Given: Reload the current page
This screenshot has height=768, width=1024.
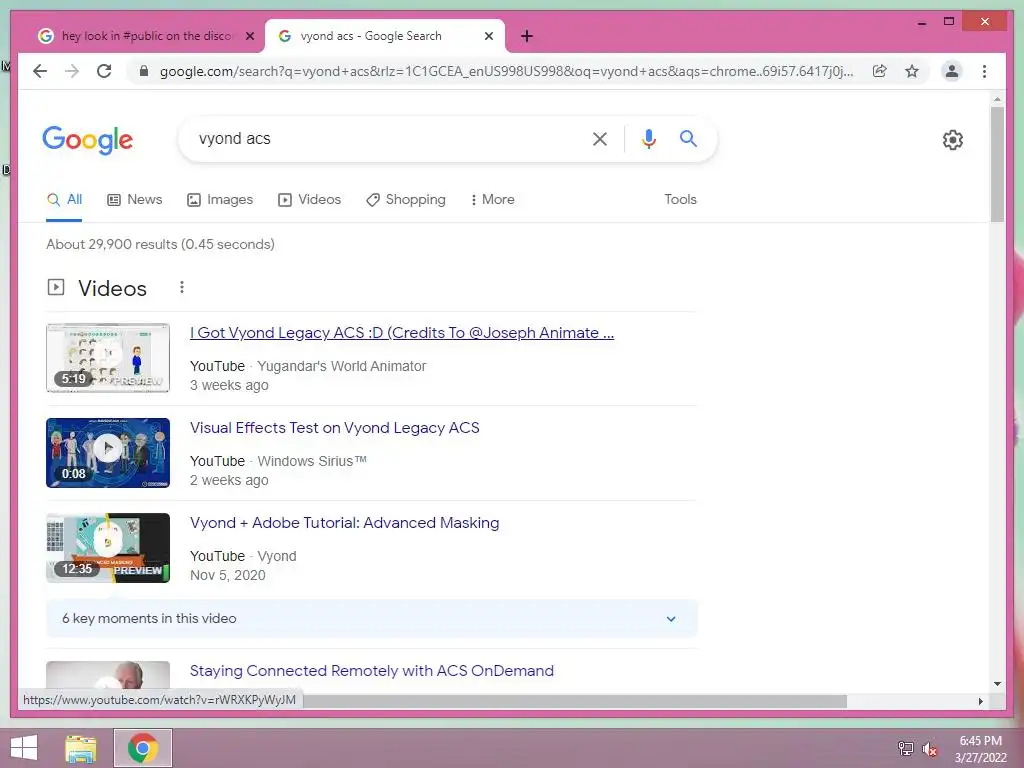Looking at the screenshot, I should click(104, 71).
